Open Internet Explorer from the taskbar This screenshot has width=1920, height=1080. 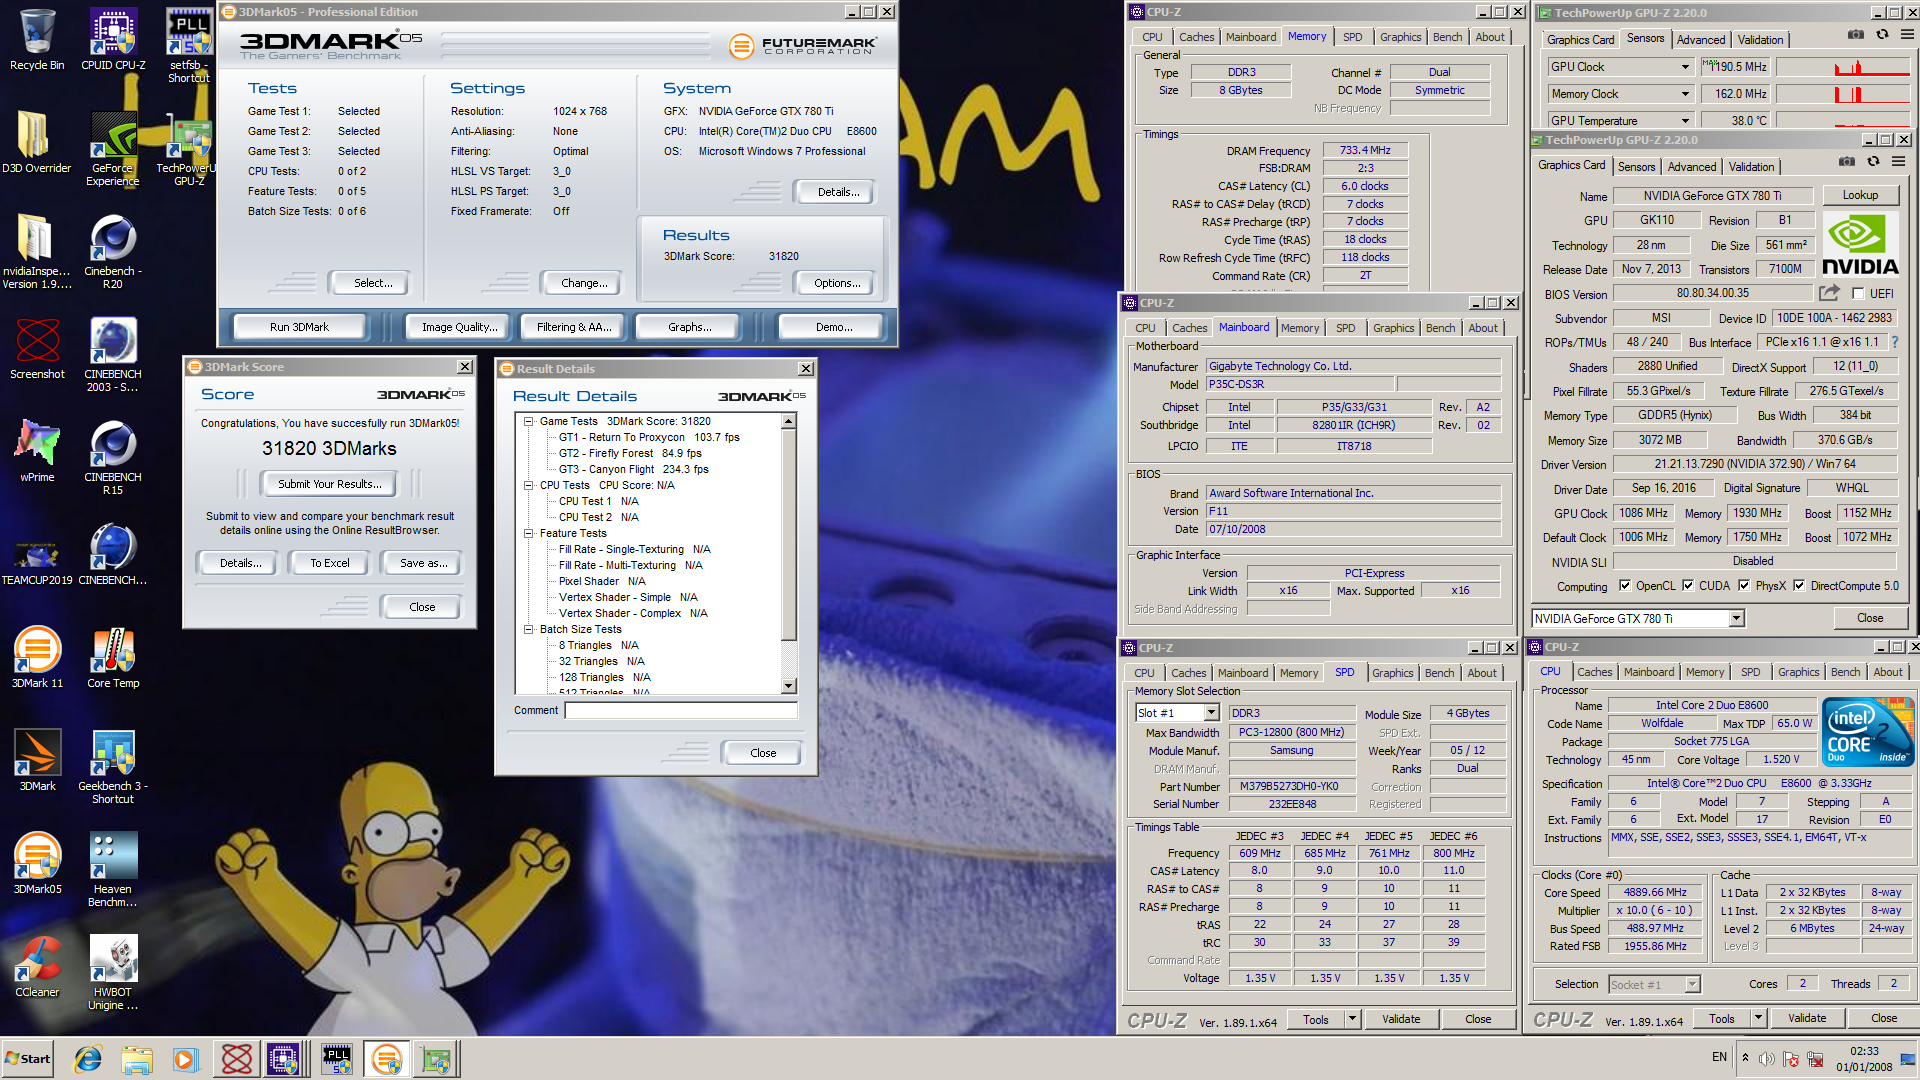point(88,1059)
